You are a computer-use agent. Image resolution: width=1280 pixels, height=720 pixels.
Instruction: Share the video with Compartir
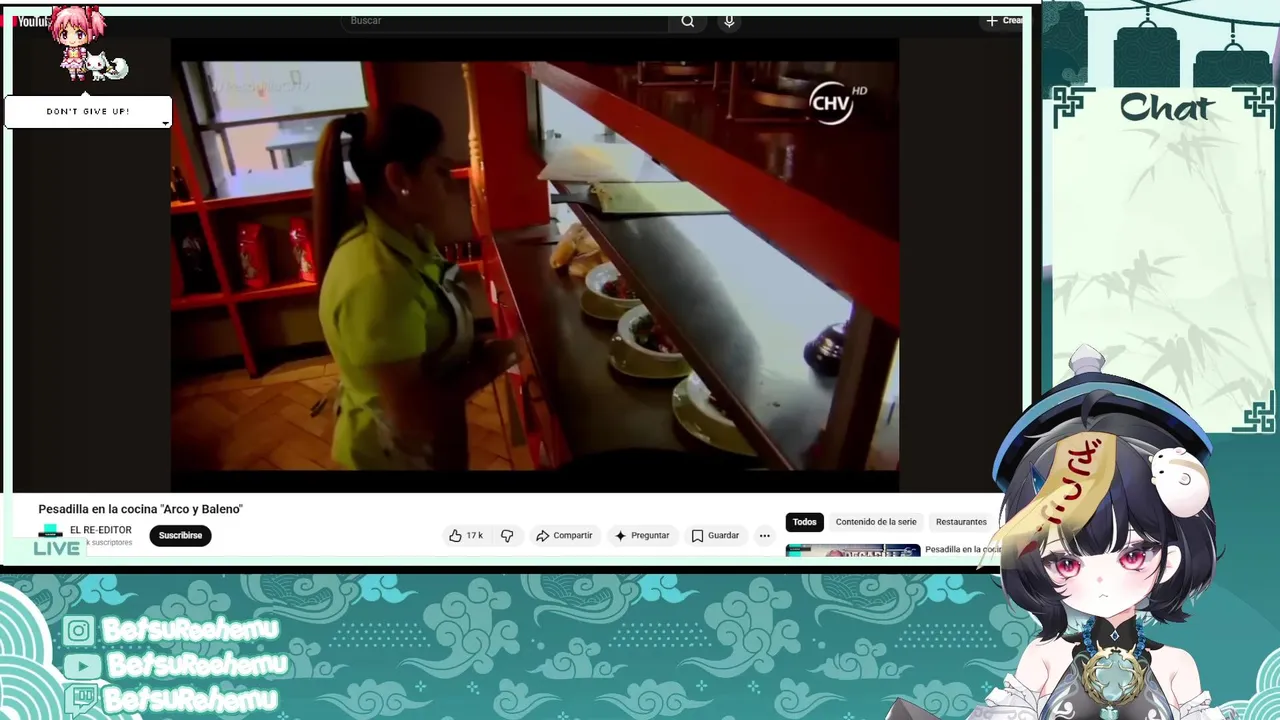[x=564, y=536]
